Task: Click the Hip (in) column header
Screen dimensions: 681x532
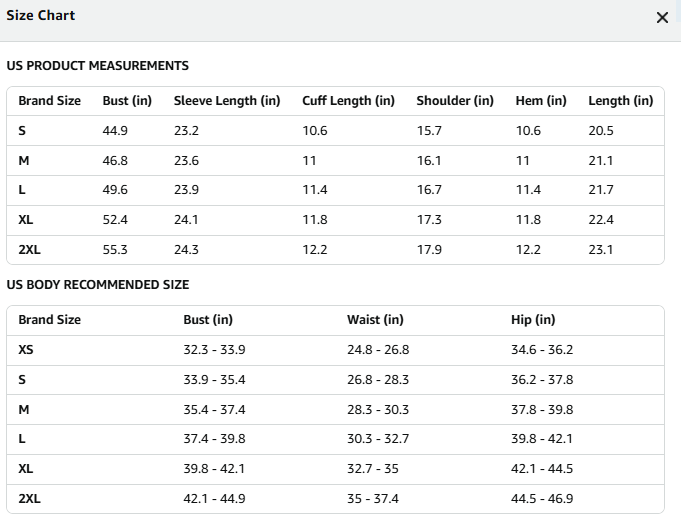Action: tap(533, 320)
